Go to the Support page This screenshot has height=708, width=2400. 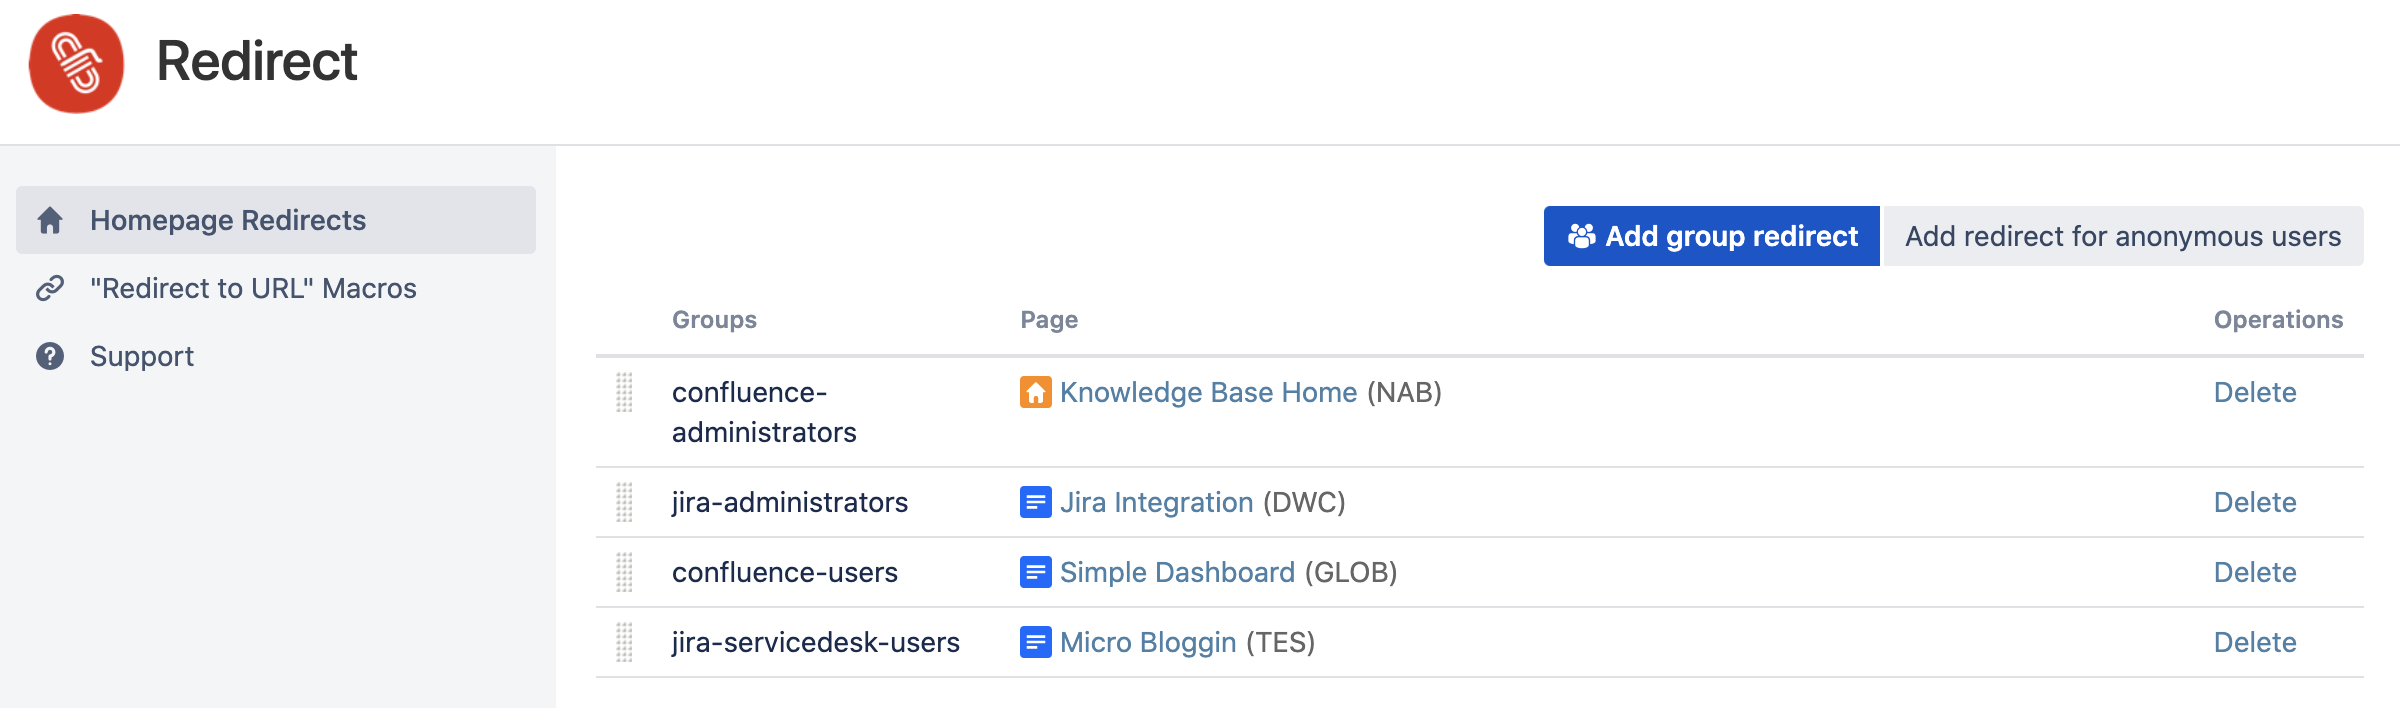click(x=142, y=356)
